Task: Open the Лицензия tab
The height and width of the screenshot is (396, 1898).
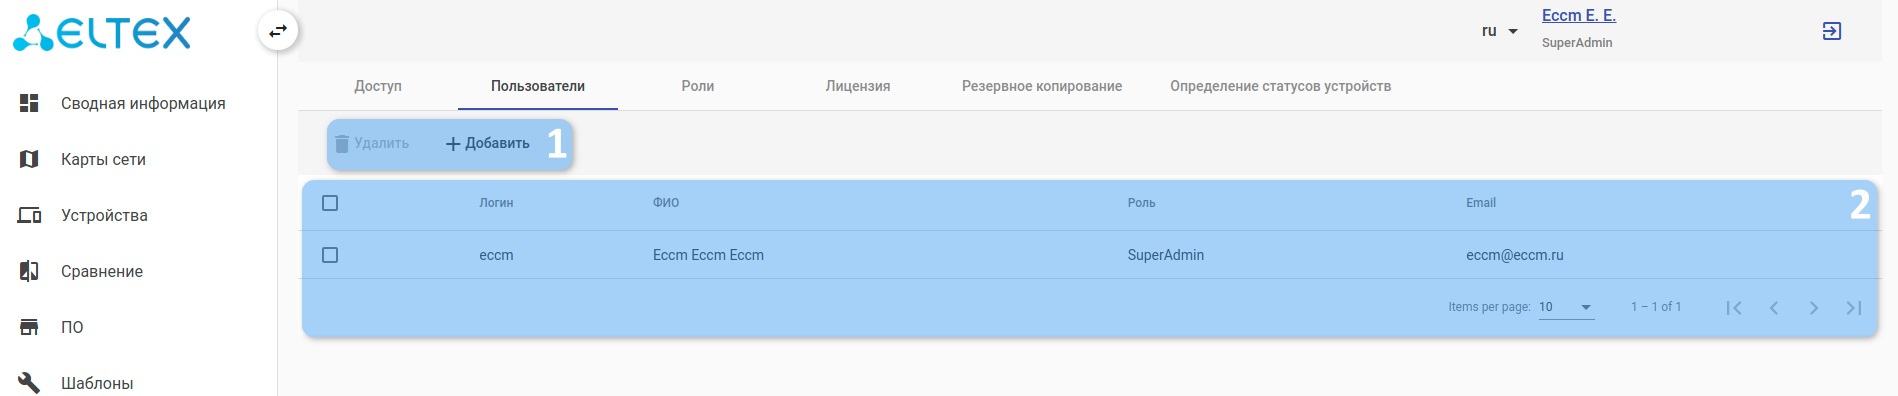Action: [858, 86]
